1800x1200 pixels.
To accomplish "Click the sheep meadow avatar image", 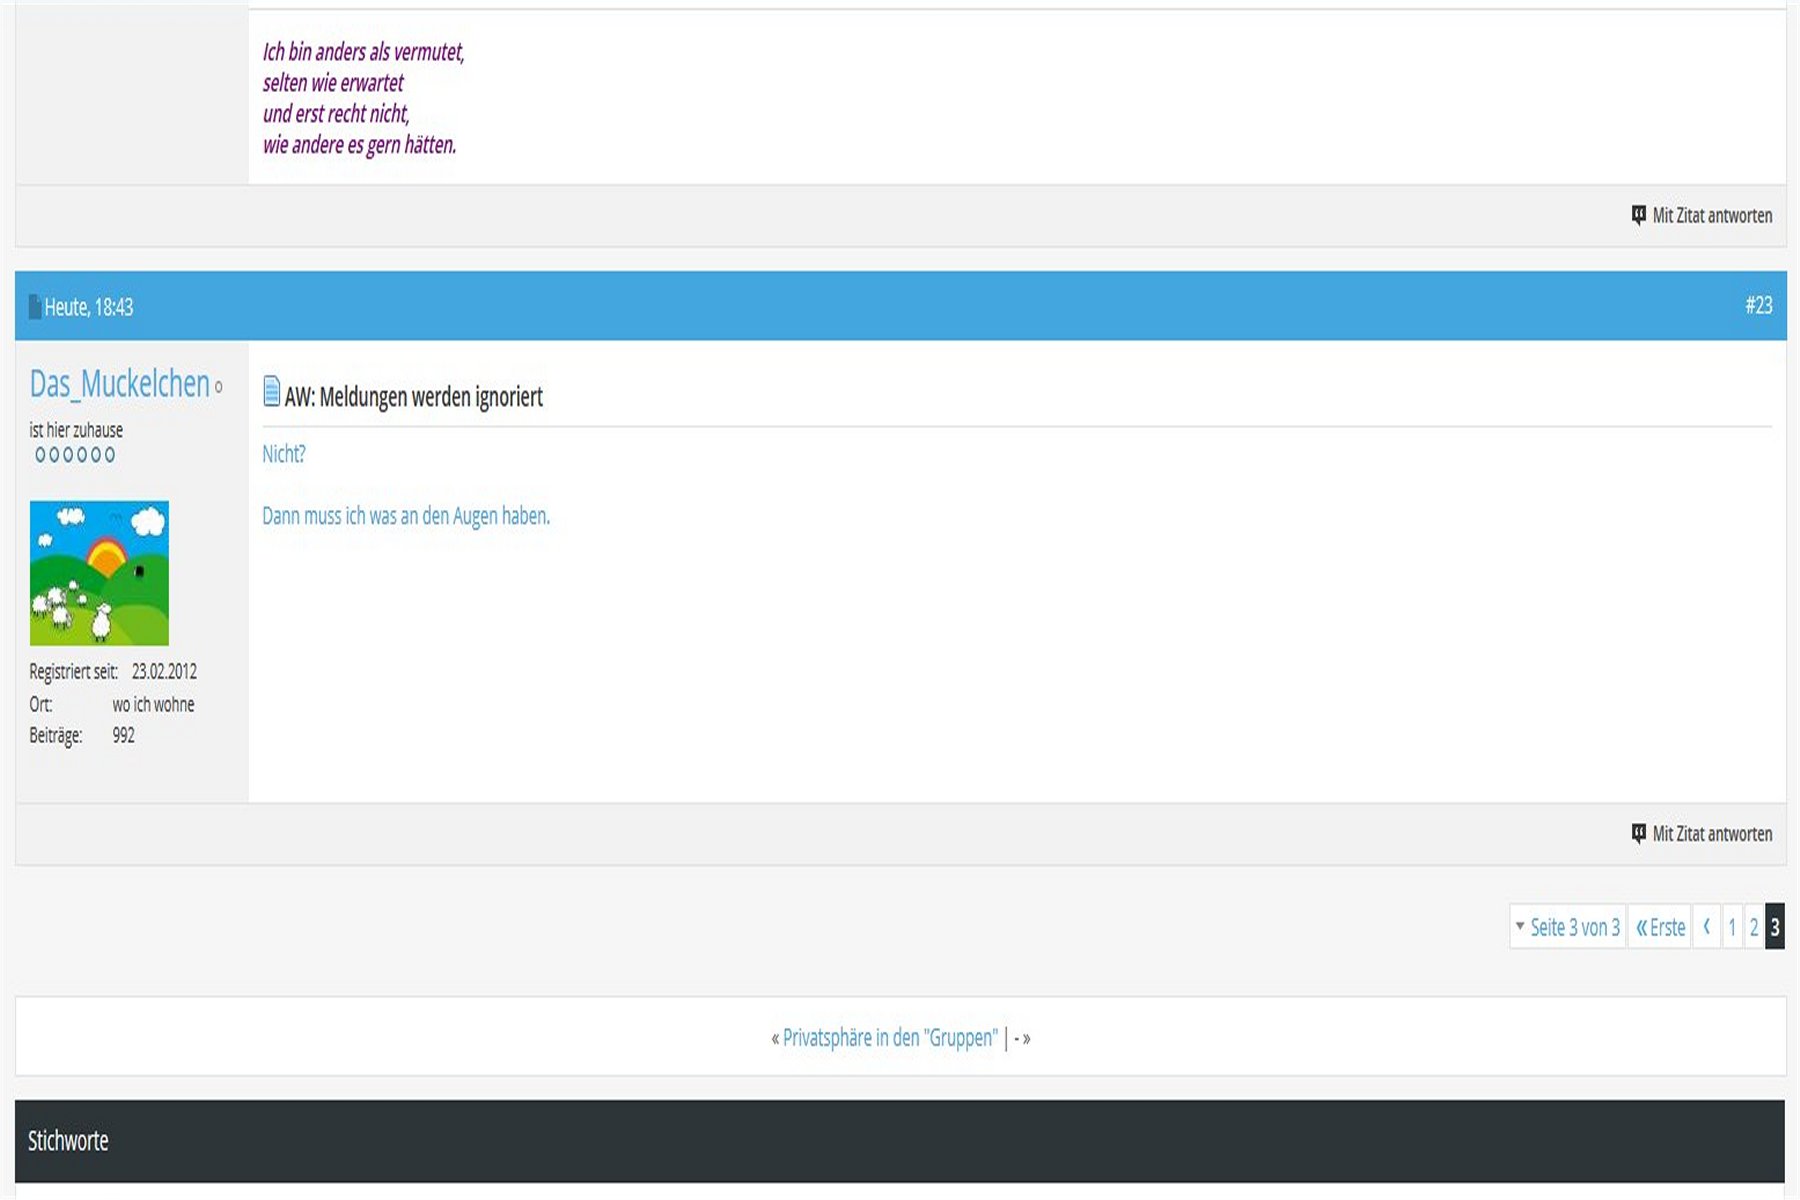I will [99, 573].
